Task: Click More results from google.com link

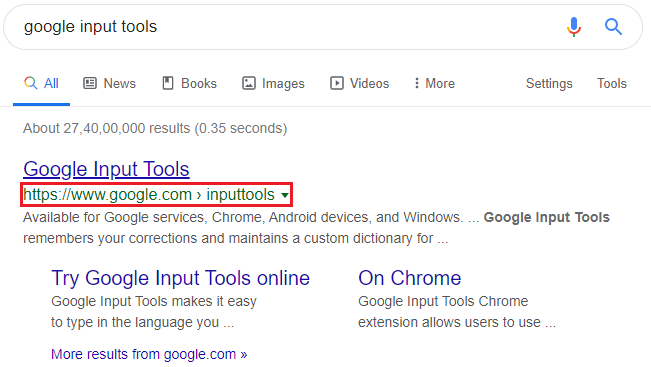Action: (149, 354)
